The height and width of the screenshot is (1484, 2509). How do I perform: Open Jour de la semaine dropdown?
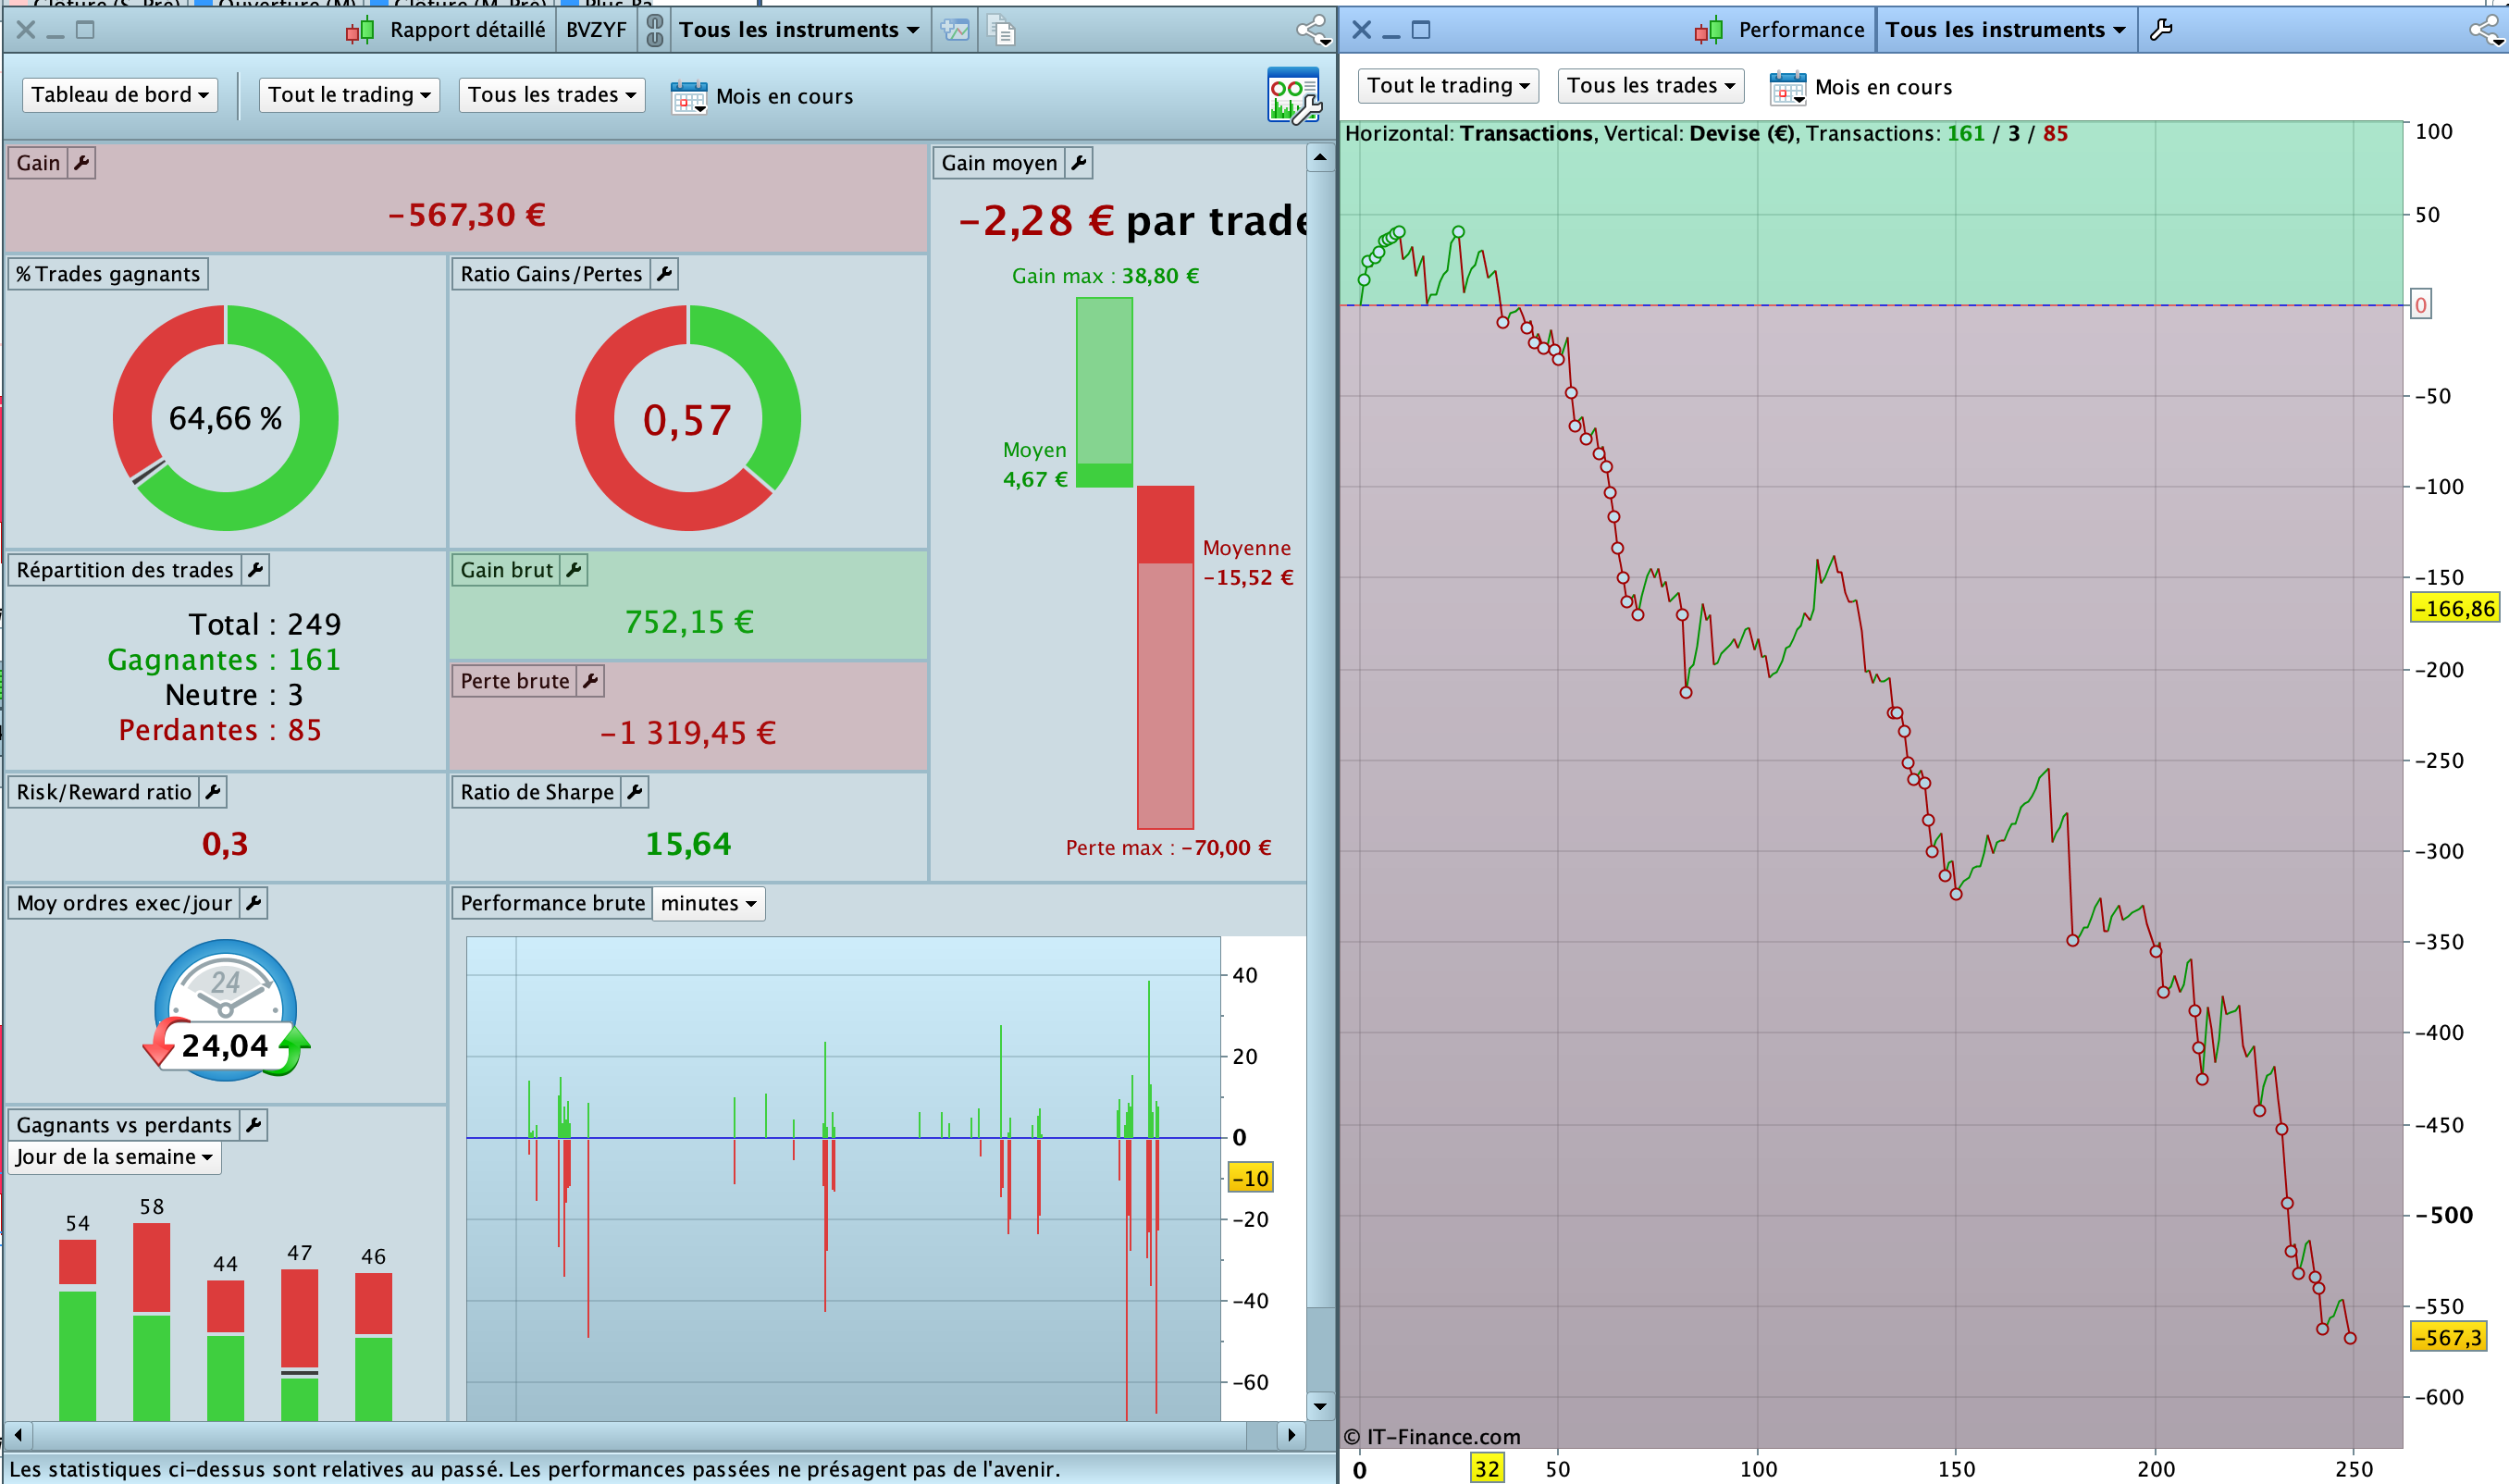(114, 1157)
